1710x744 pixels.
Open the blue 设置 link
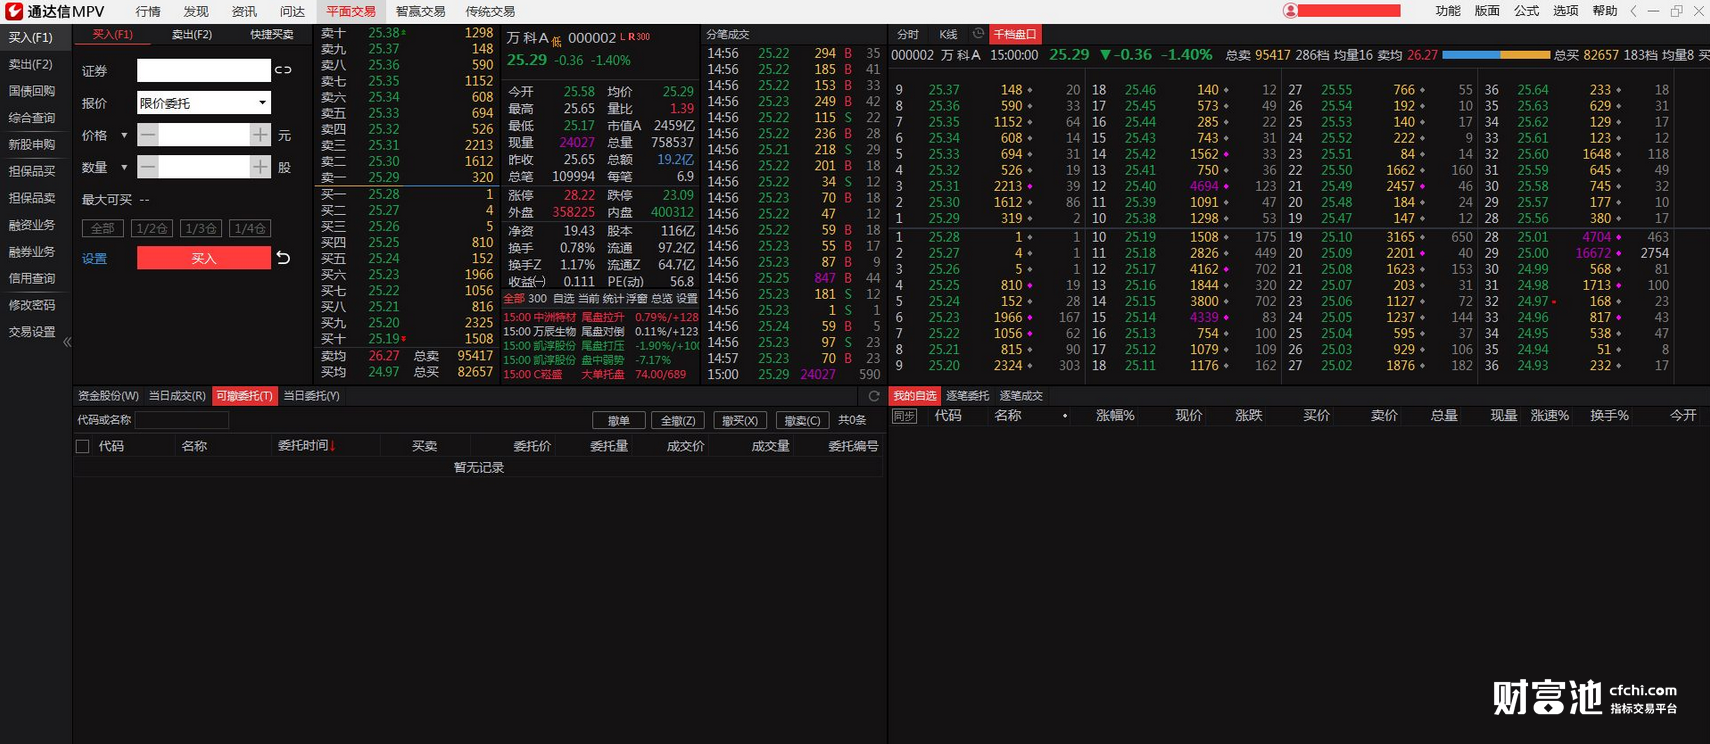click(94, 258)
